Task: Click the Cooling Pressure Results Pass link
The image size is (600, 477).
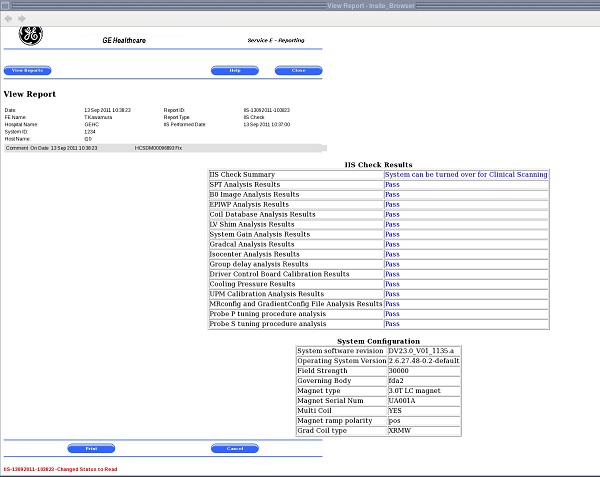Action: 392,284
